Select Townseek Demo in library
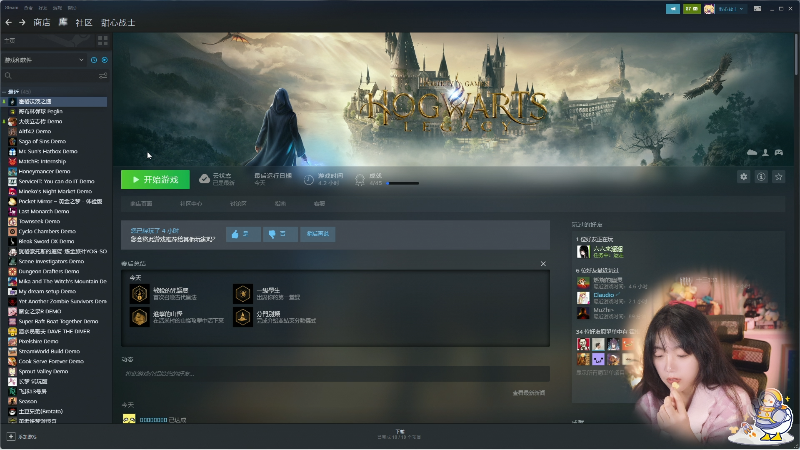 [x=39, y=221]
